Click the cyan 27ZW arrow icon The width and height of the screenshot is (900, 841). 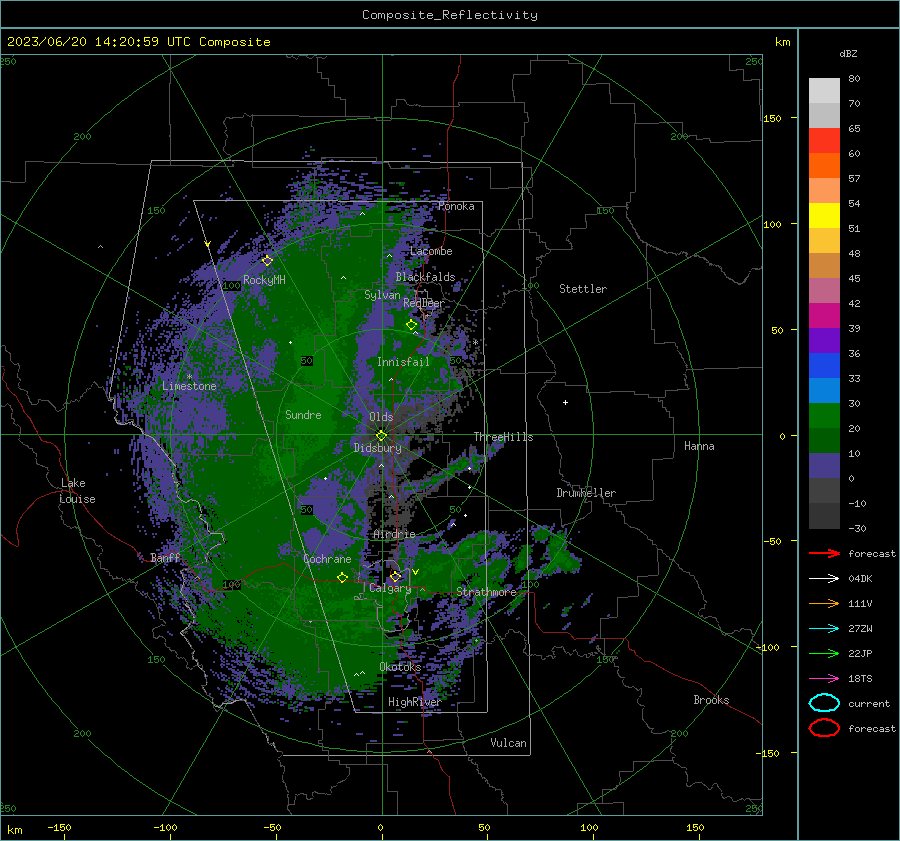click(x=824, y=628)
